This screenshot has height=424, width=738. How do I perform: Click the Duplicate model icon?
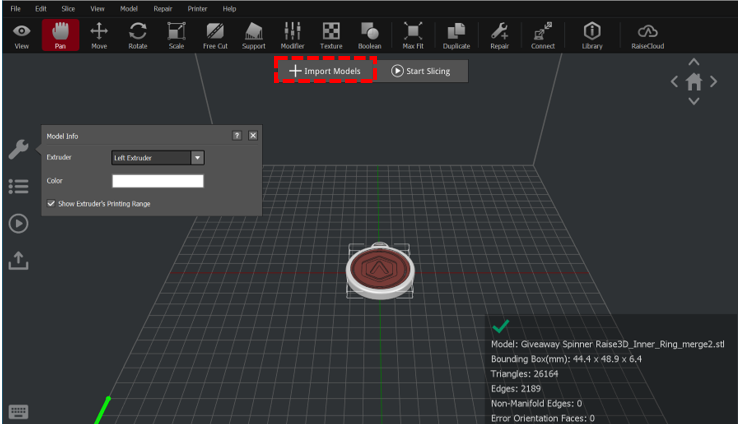(x=456, y=35)
